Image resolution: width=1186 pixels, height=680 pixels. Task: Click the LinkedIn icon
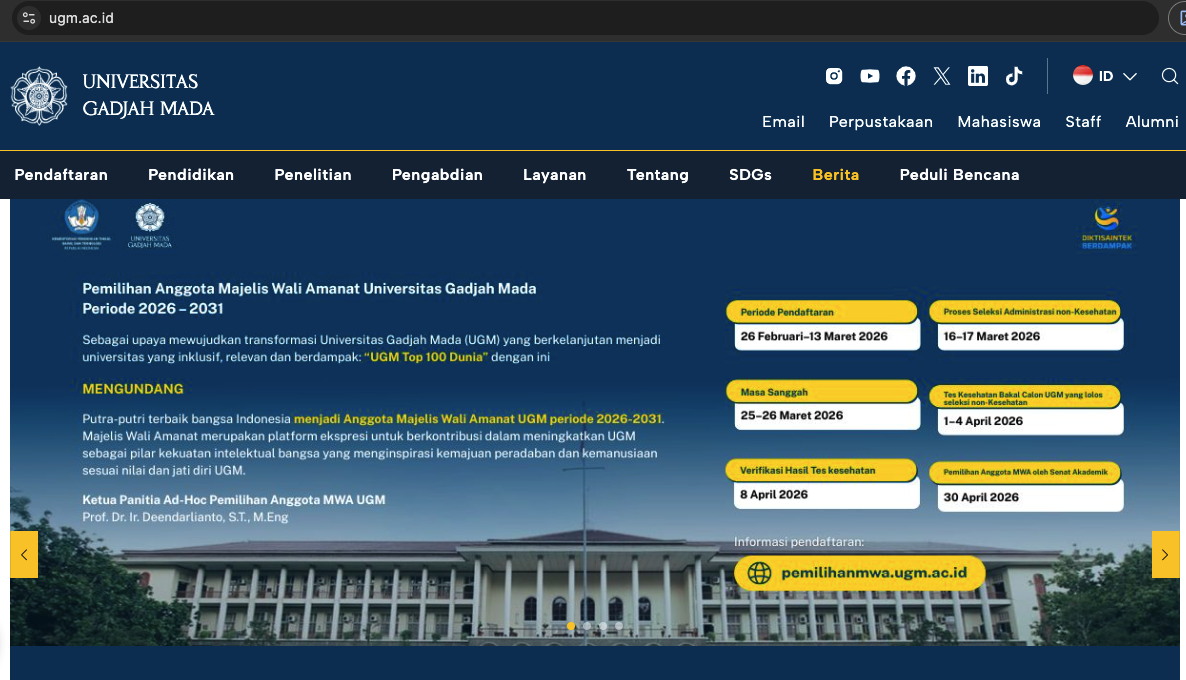977,75
